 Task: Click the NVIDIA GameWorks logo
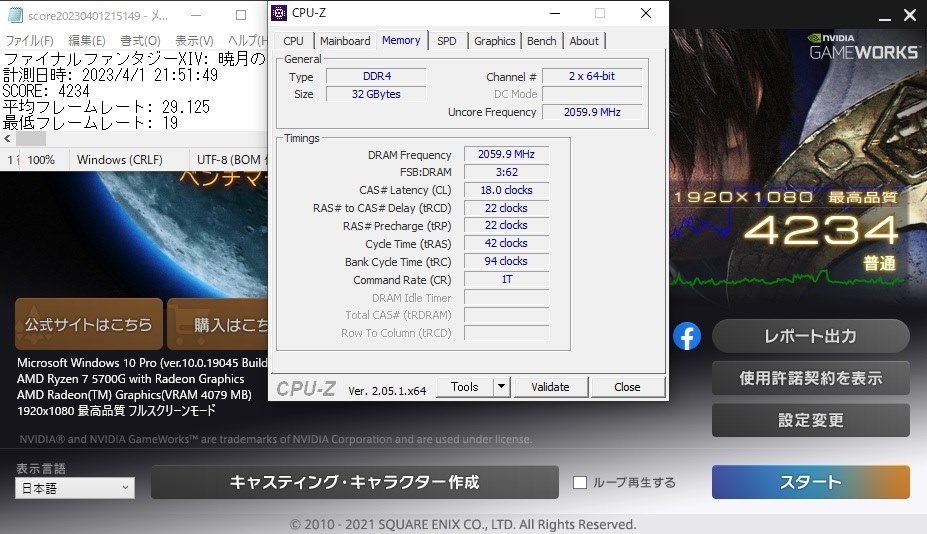pyautogui.click(x=864, y=47)
